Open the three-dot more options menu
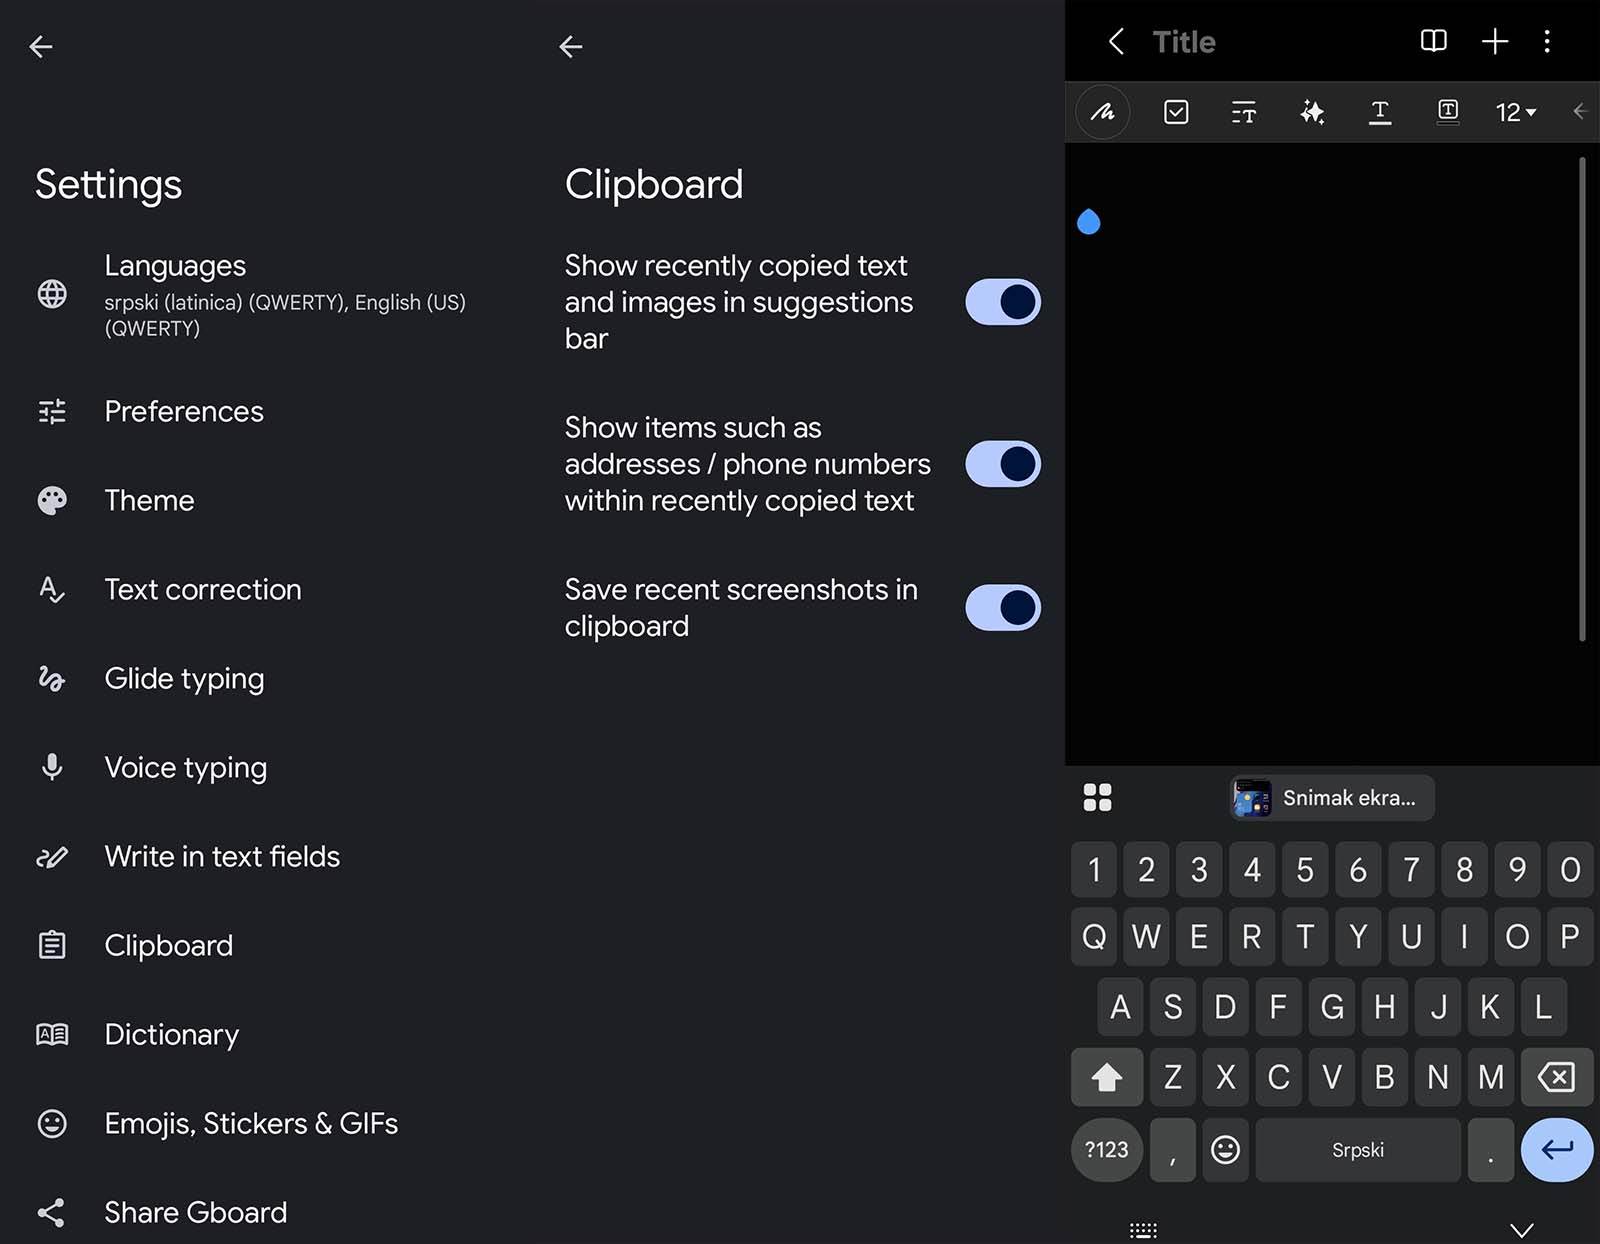 (1547, 41)
